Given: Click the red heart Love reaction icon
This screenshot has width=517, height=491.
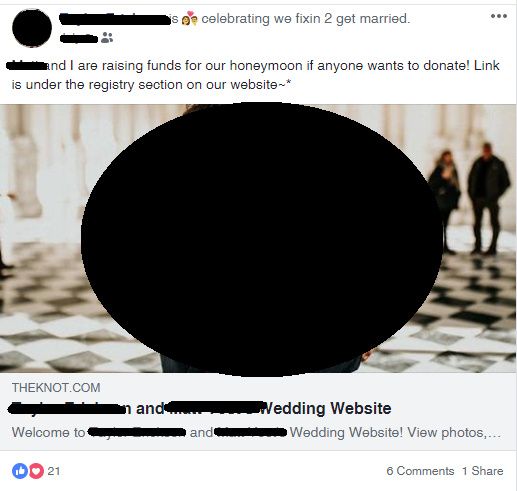Looking at the screenshot, I should 36,471.
